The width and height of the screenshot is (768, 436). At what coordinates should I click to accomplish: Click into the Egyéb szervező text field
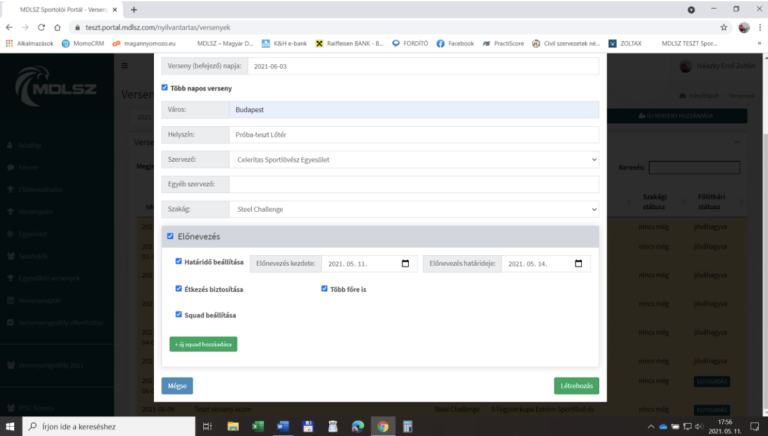click(x=413, y=185)
